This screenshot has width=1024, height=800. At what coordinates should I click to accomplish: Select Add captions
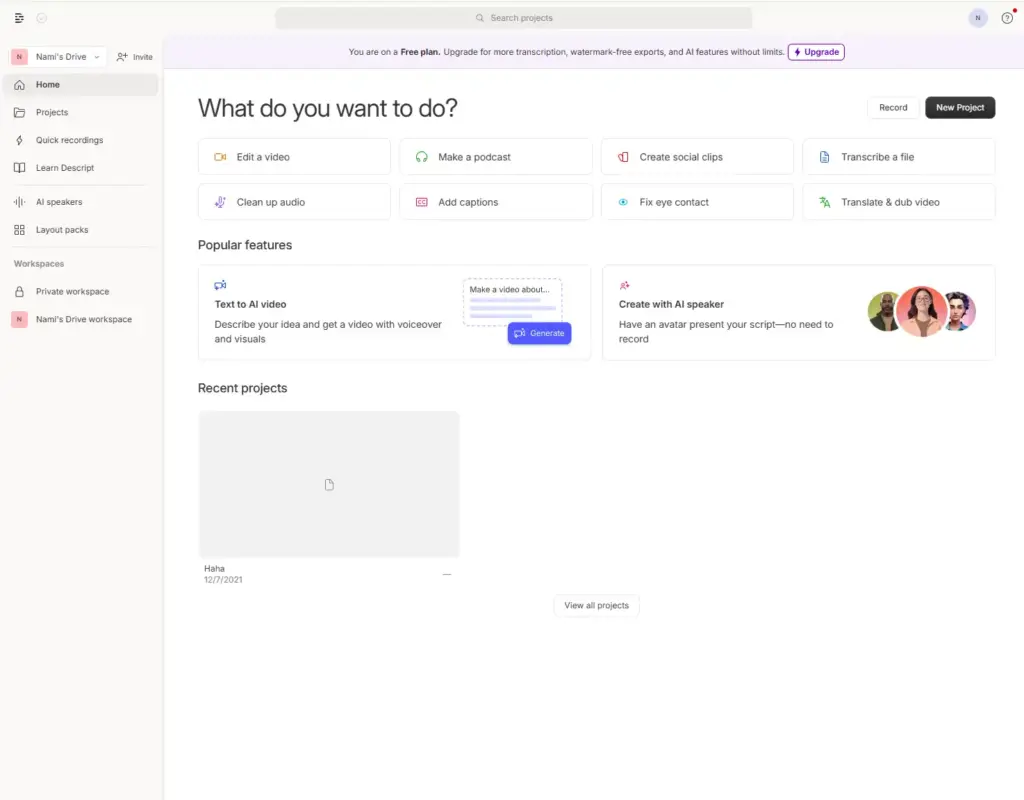coord(496,202)
